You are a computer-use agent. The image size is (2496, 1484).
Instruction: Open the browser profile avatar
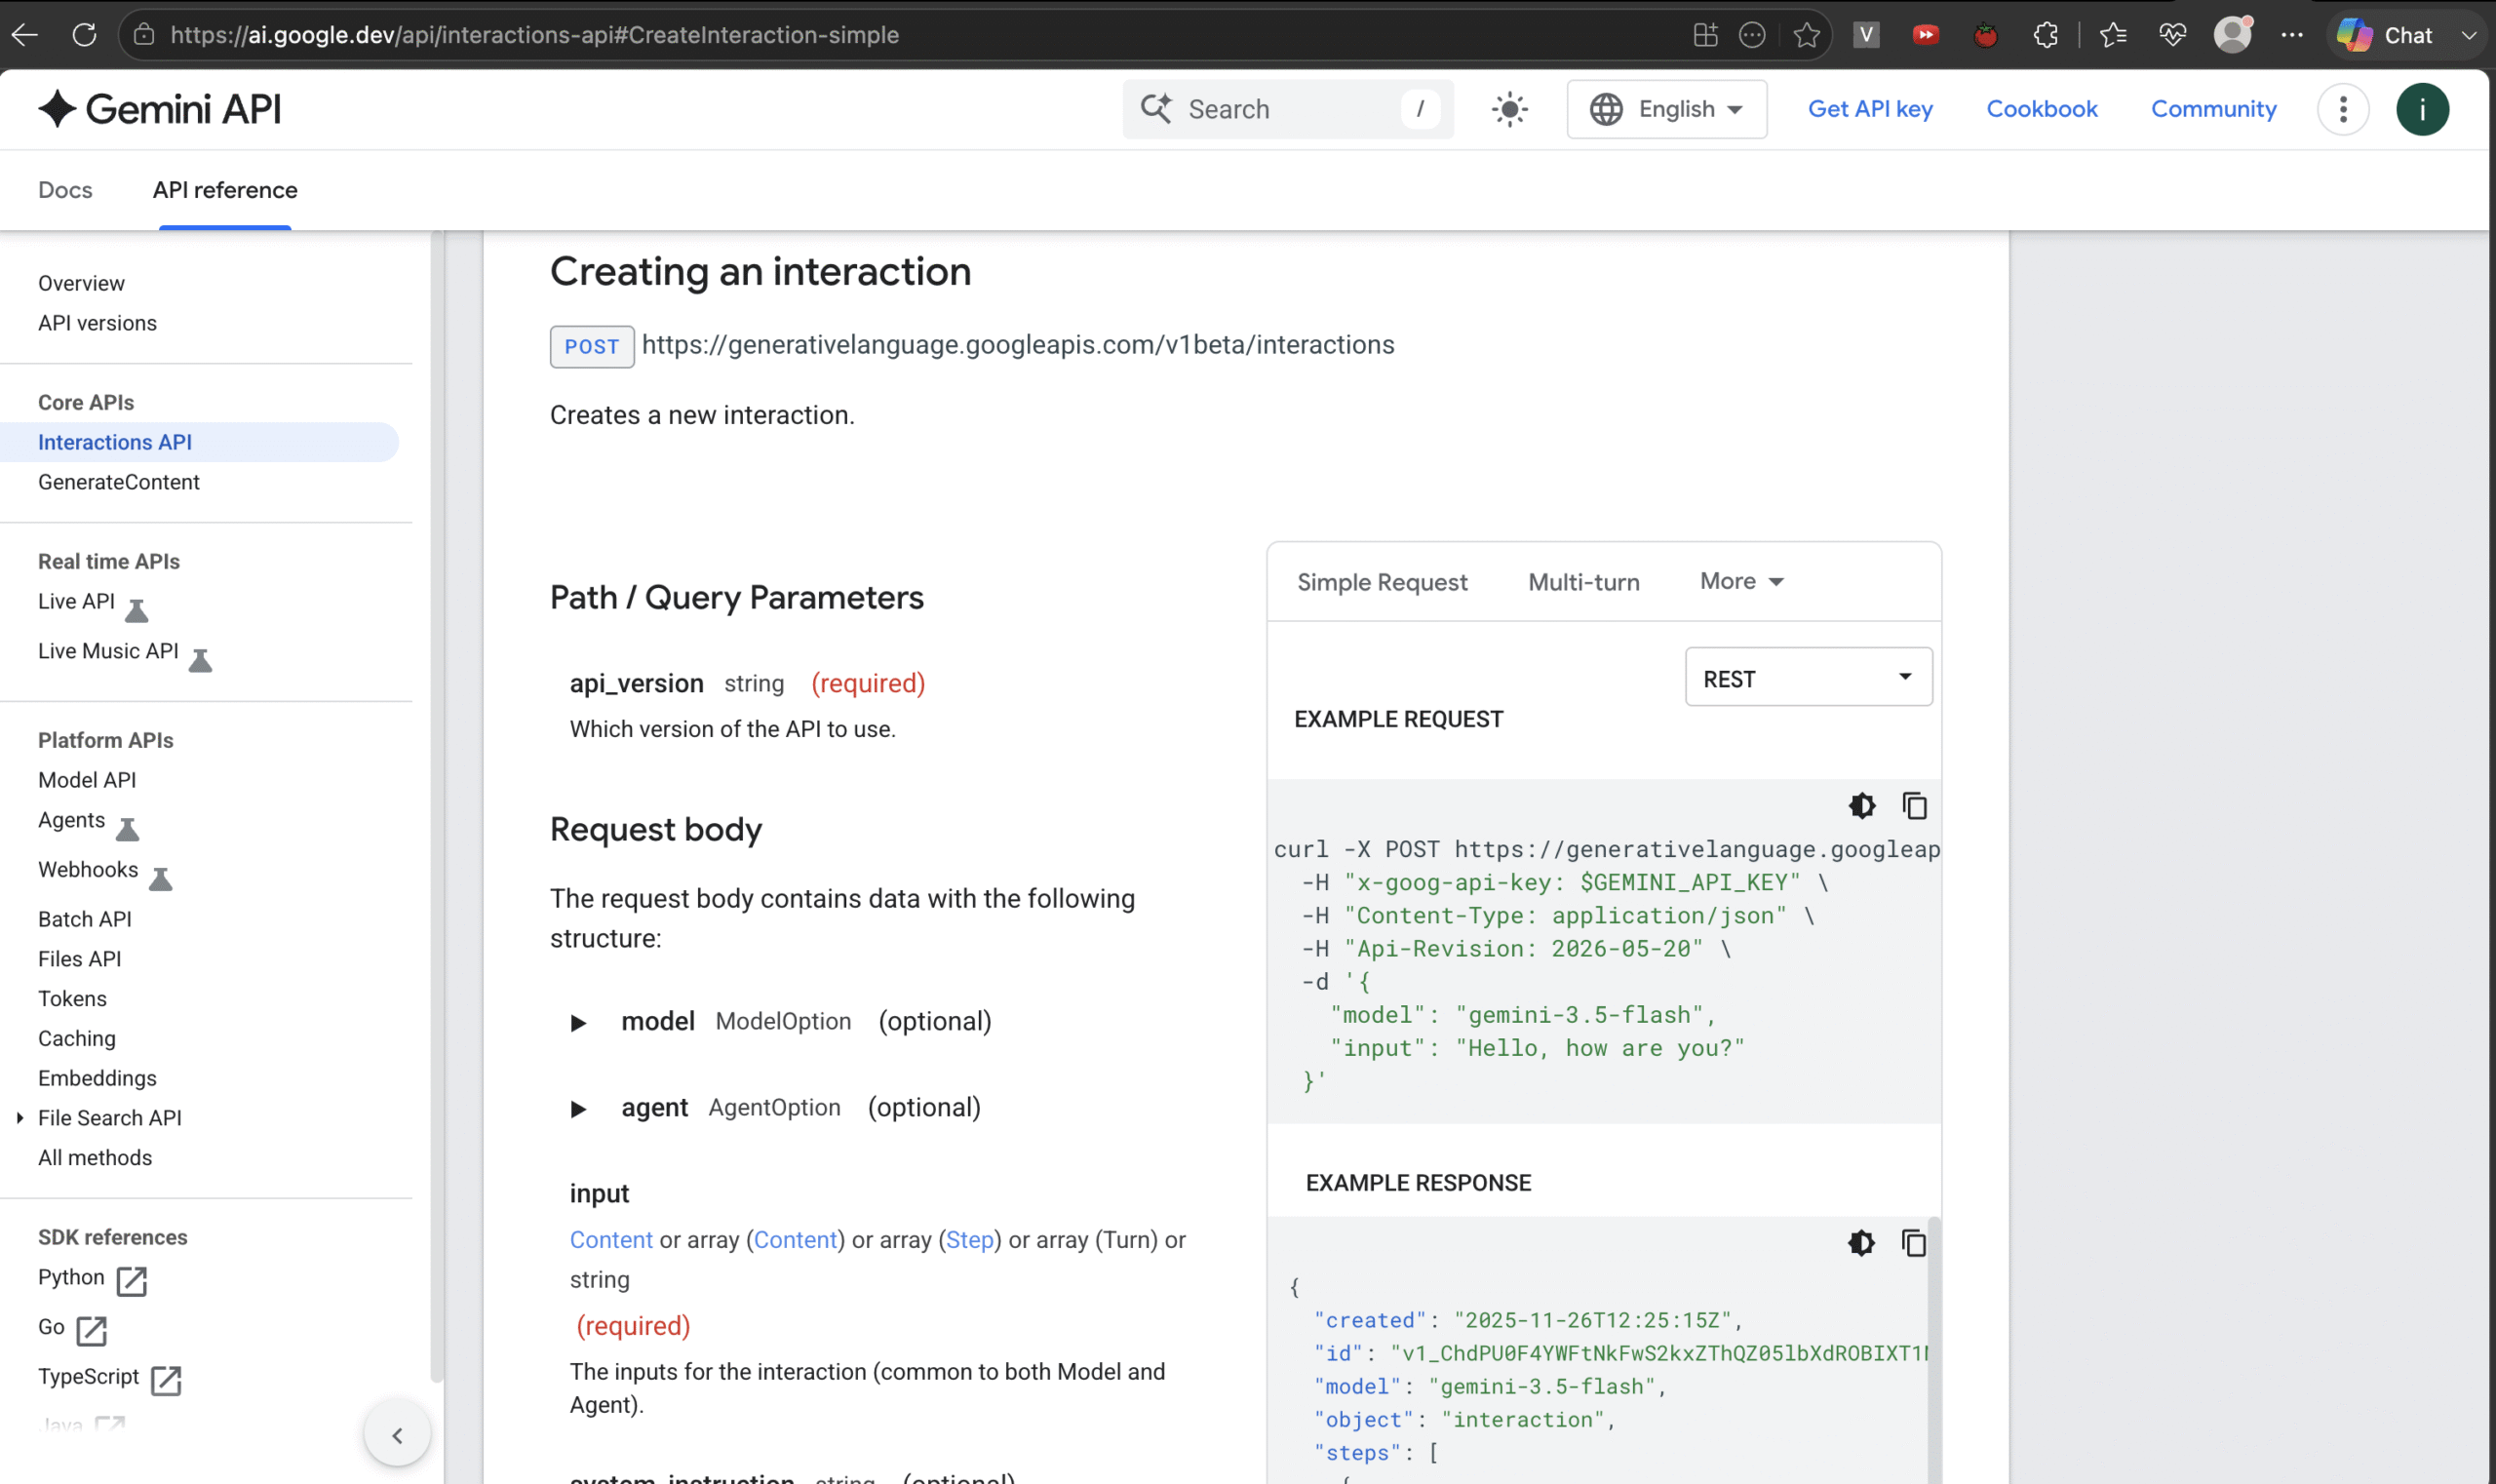point(2232,35)
